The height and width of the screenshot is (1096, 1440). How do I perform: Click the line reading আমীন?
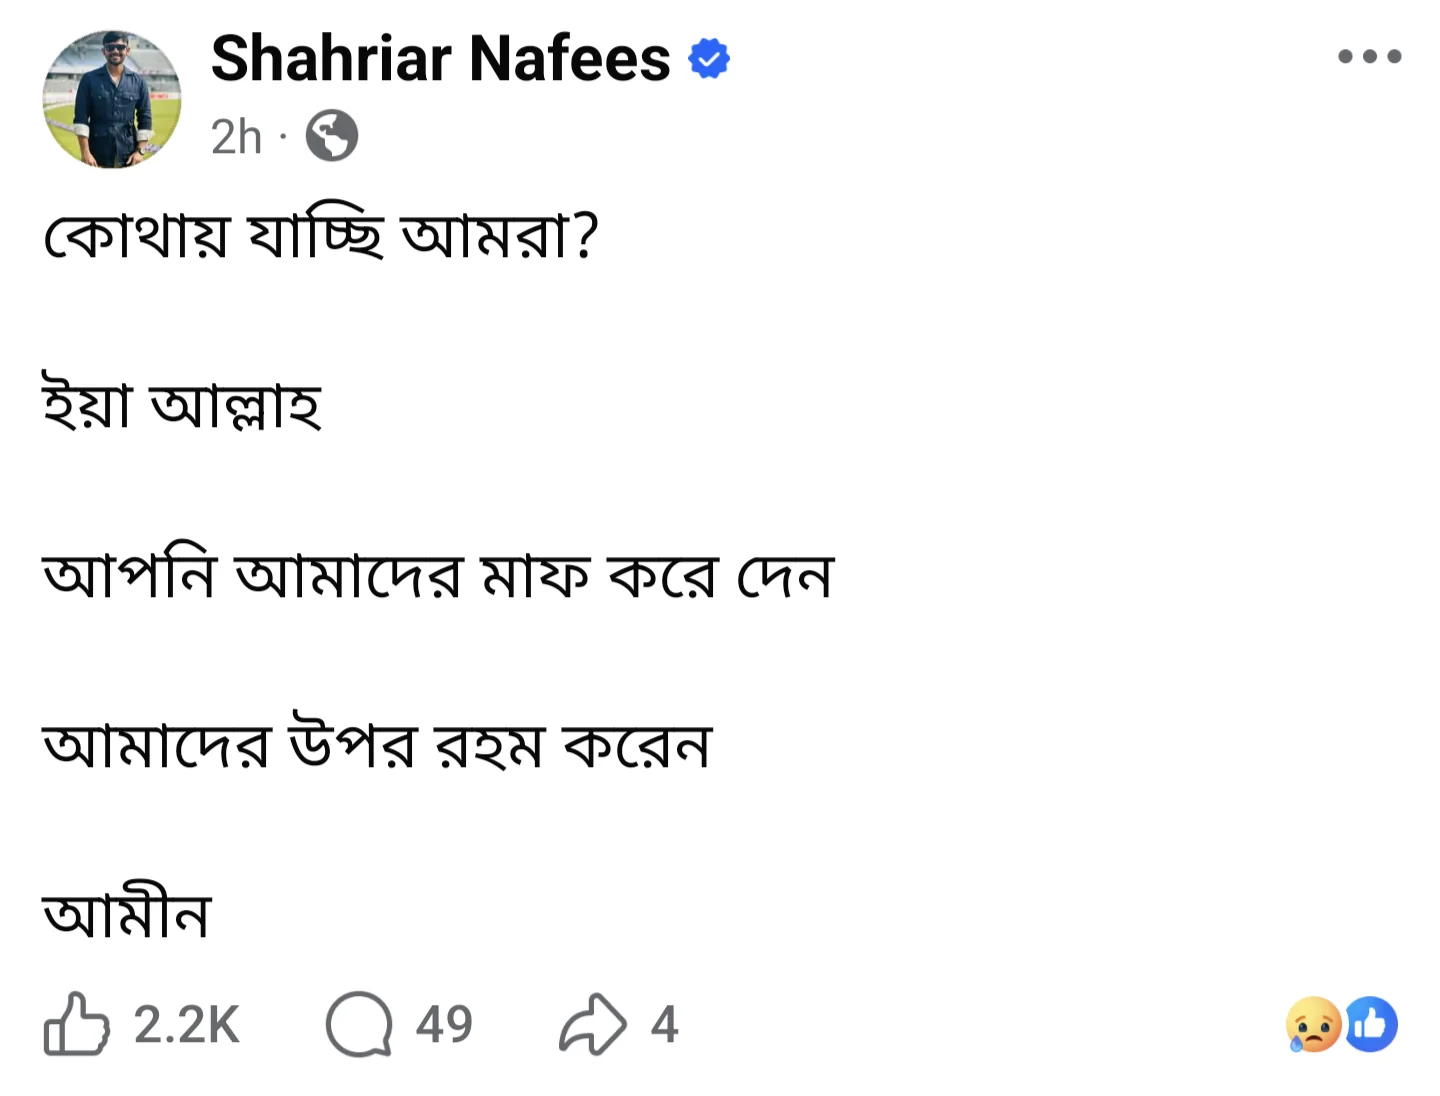pos(128,912)
